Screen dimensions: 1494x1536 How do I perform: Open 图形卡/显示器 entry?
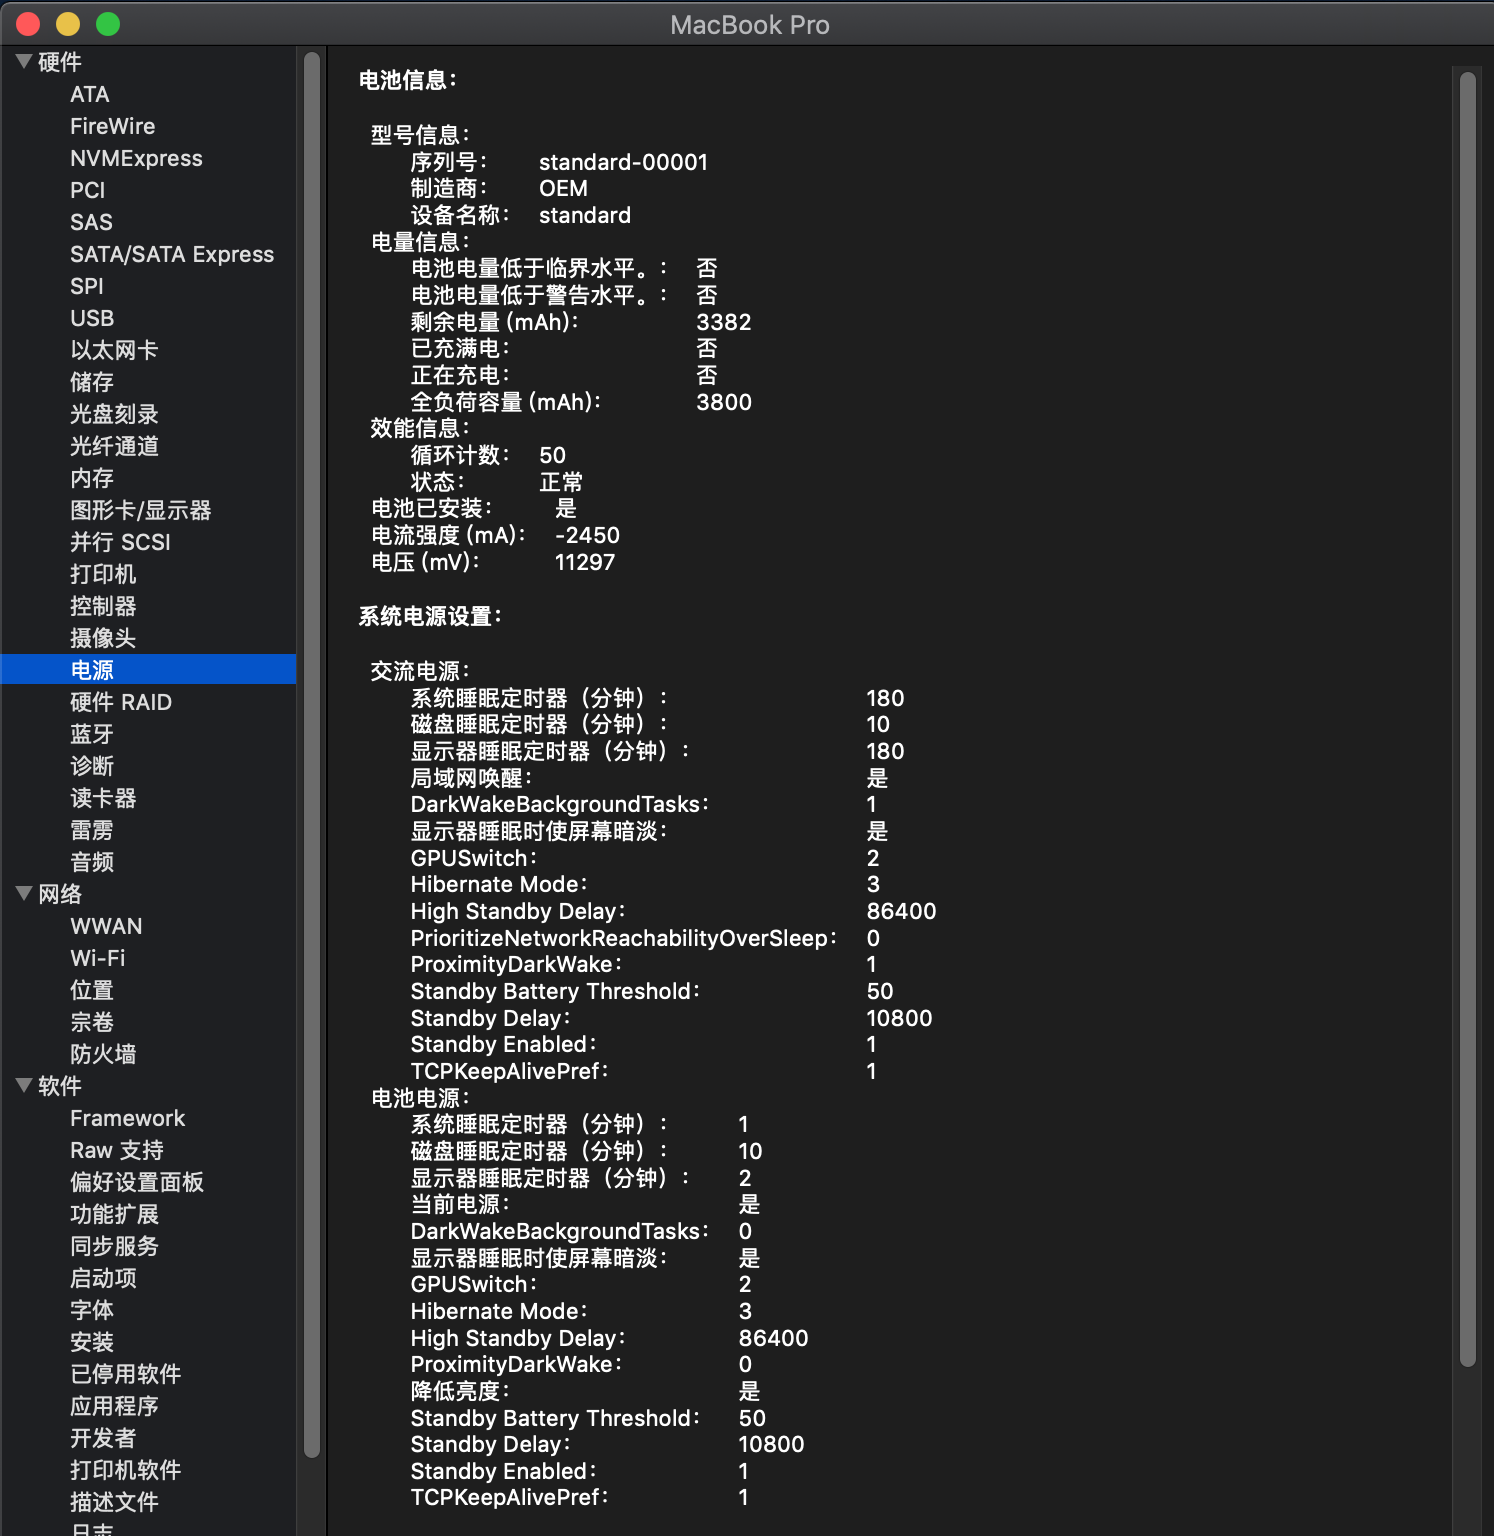pyautogui.click(x=141, y=510)
